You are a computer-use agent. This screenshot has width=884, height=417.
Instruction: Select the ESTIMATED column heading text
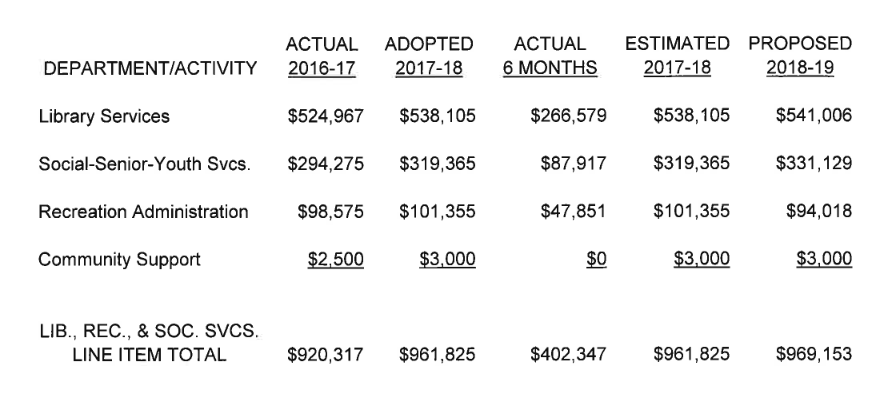678,44
